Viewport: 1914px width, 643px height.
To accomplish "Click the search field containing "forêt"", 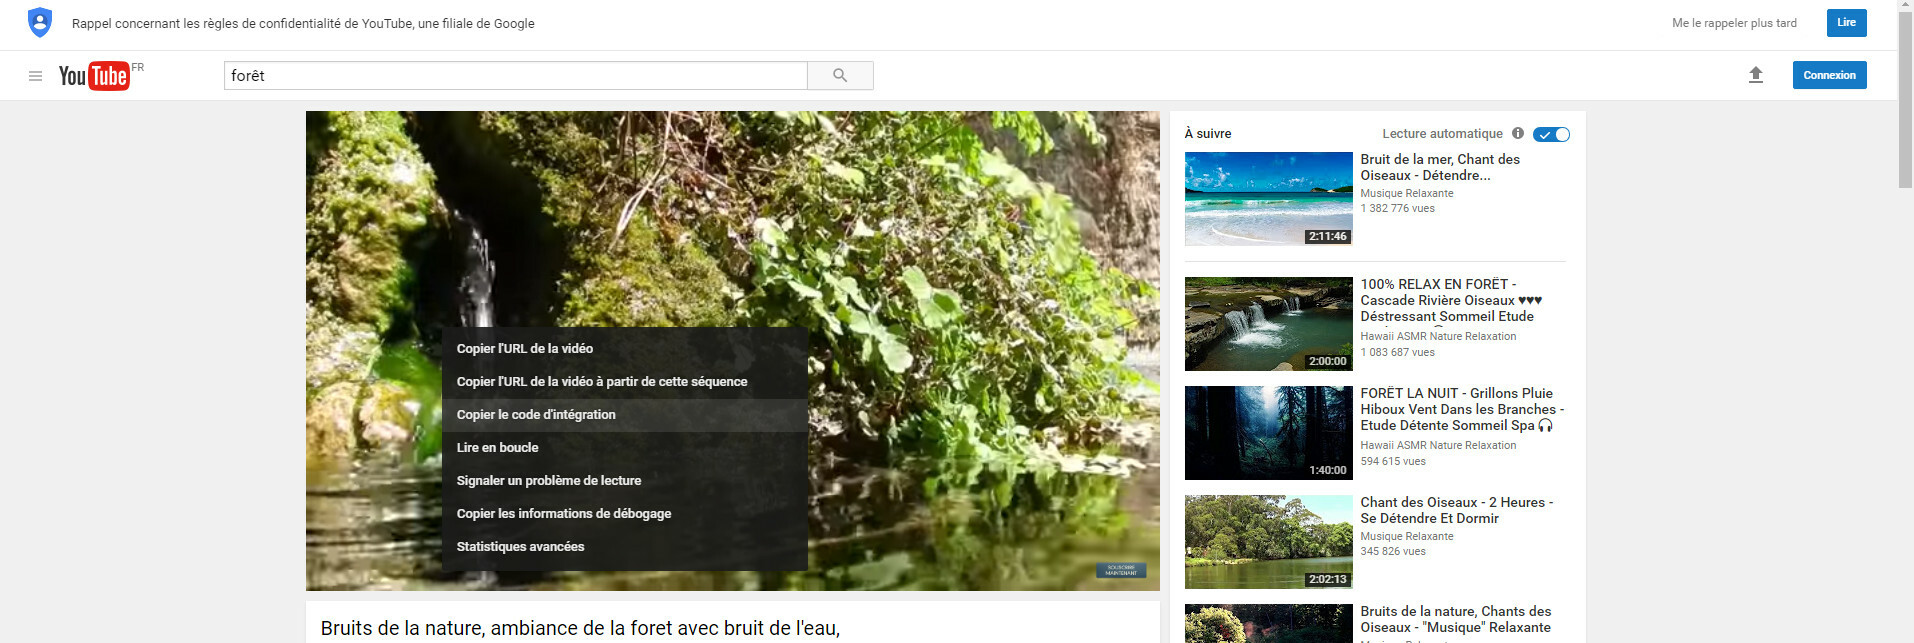I will pyautogui.click(x=515, y=76).
